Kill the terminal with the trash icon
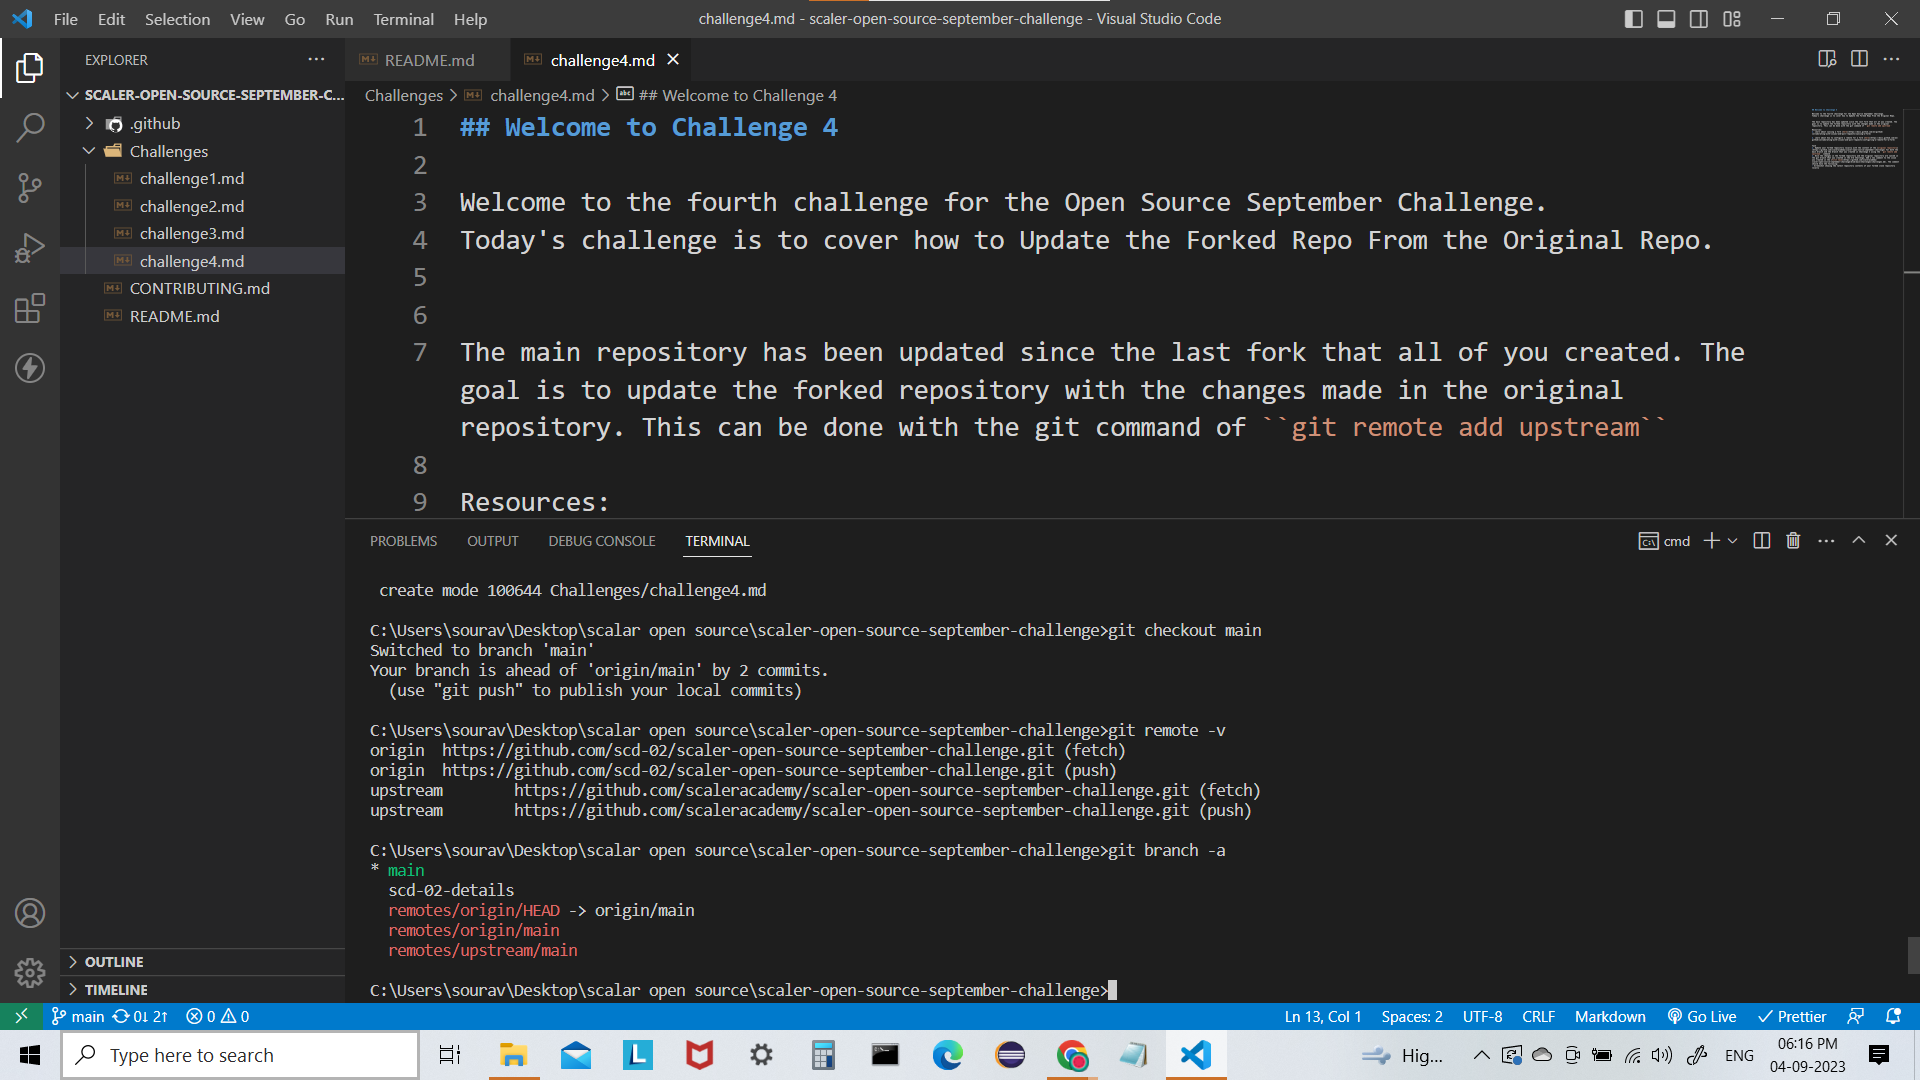Viewport: 1920px width, 1080px height. [x=1792, y=540]
